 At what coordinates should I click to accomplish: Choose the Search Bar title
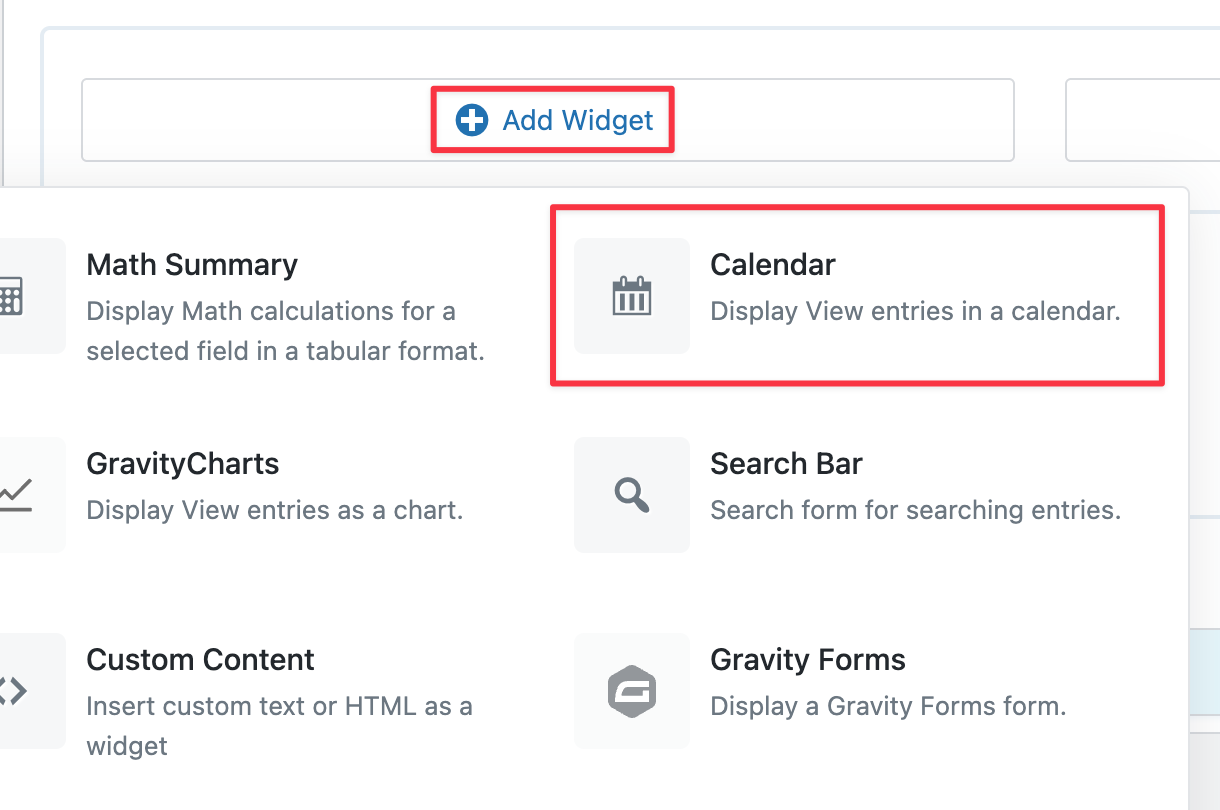786,464
